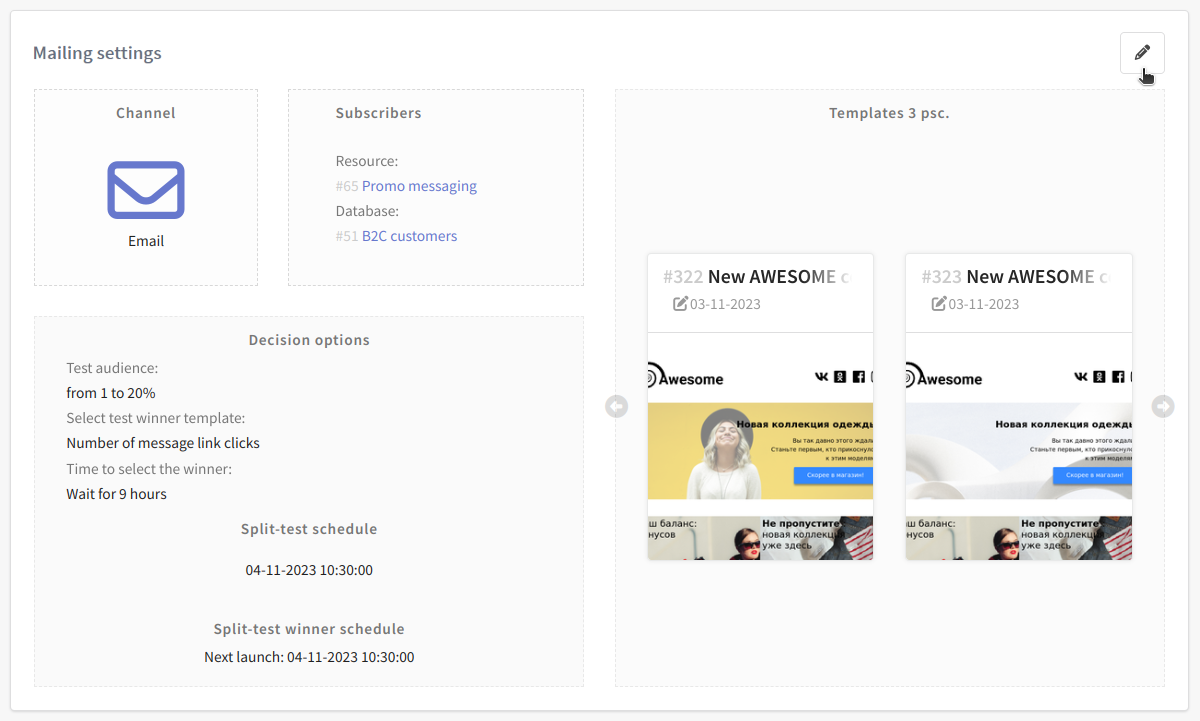Click the edit-date icon on template #322
Viewport: 1200px width, 721px height.
[681, 304]
